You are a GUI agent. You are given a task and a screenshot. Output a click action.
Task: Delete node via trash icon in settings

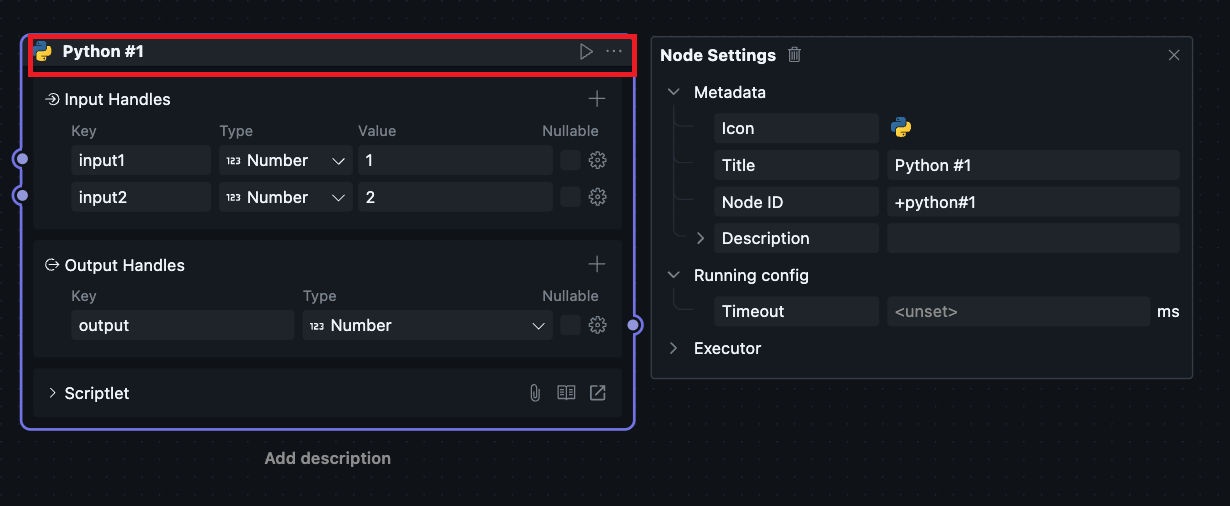(794, 55)
